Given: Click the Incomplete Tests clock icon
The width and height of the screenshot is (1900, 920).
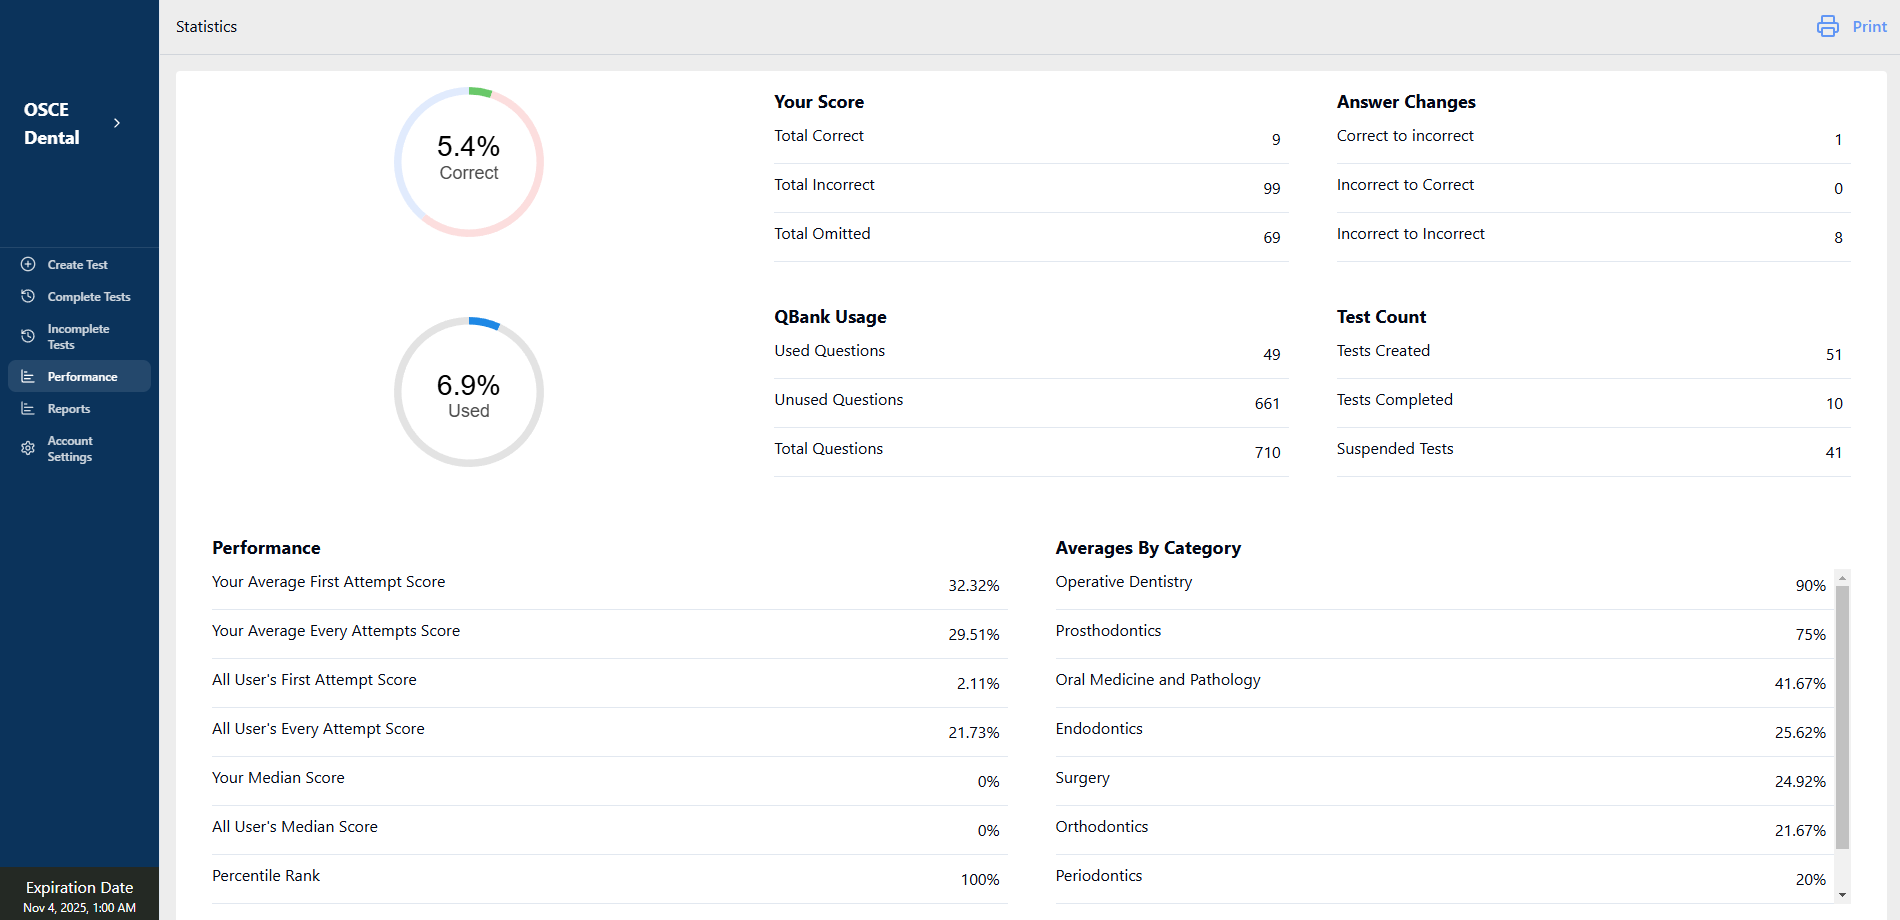Looking at the screenshot, I should 28,336.
